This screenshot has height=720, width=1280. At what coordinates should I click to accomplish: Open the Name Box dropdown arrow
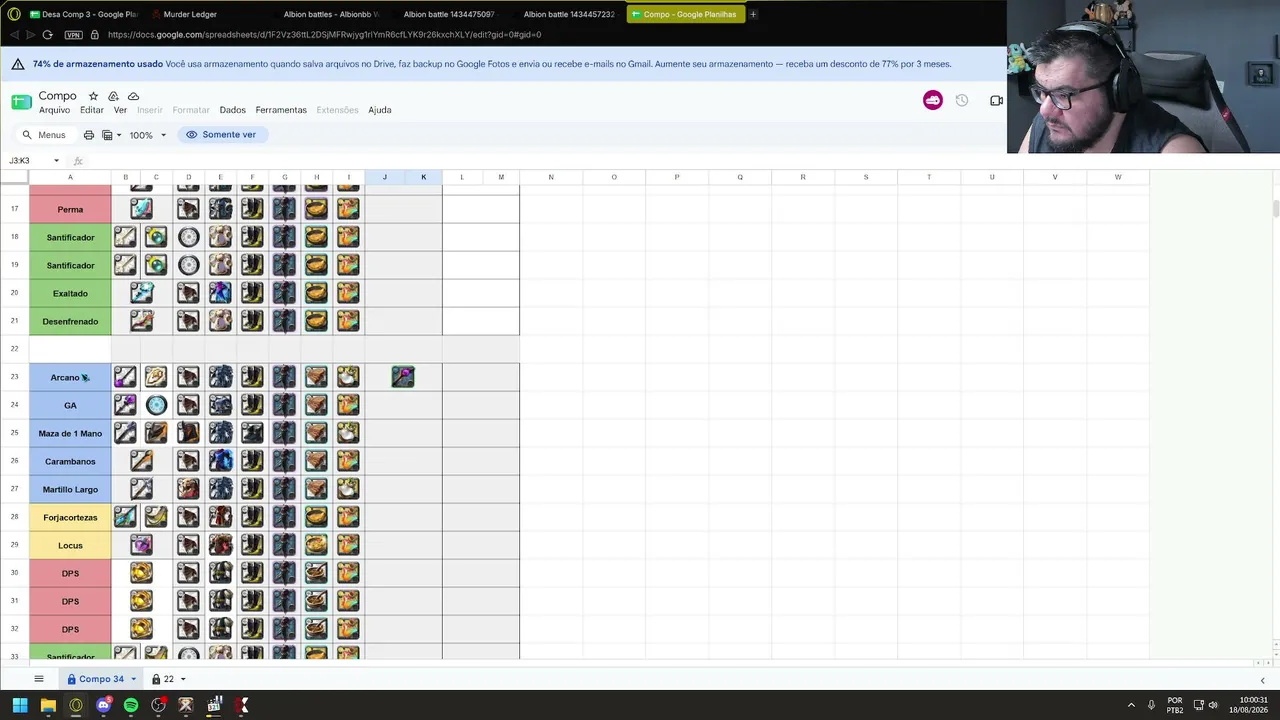click(x=56, y=160)
